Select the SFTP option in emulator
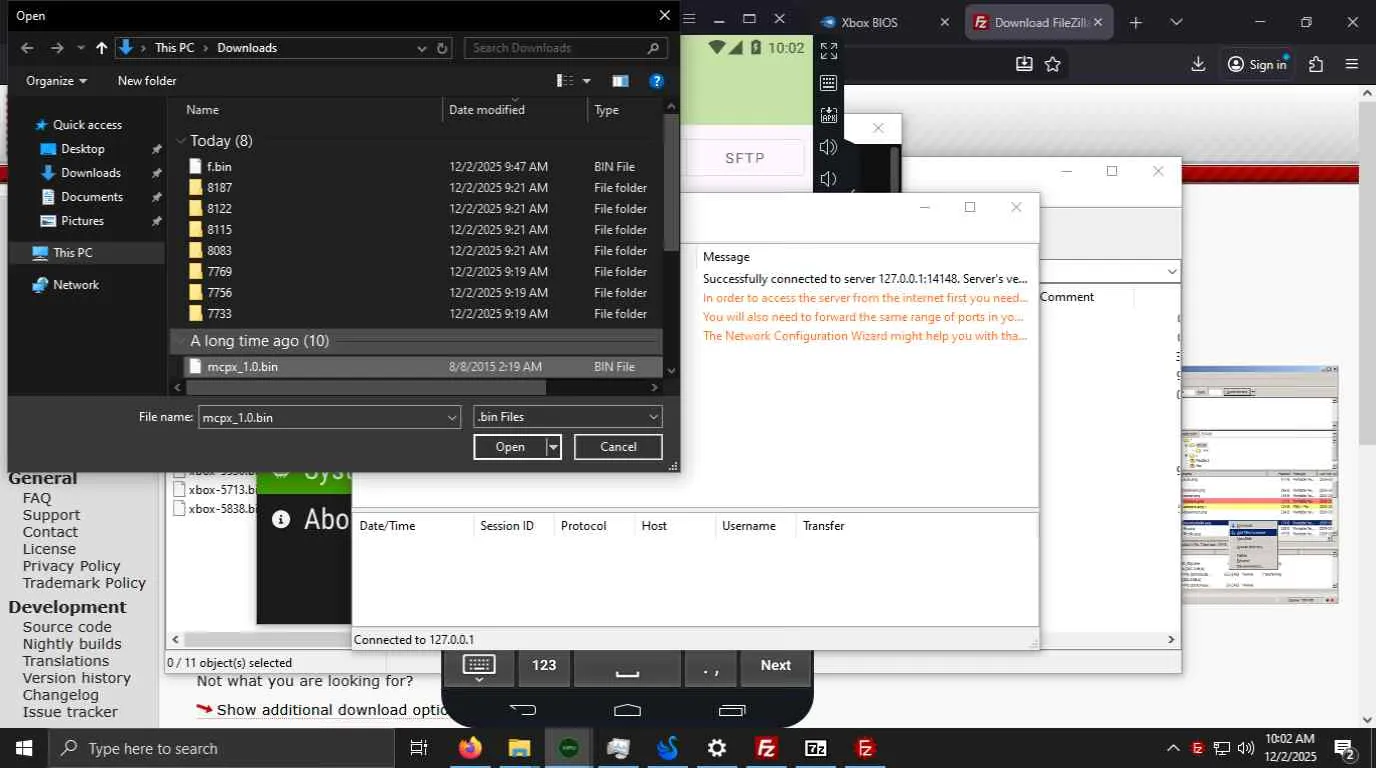The height and width of the screenshot is (768, 1376). coord(744,158)
